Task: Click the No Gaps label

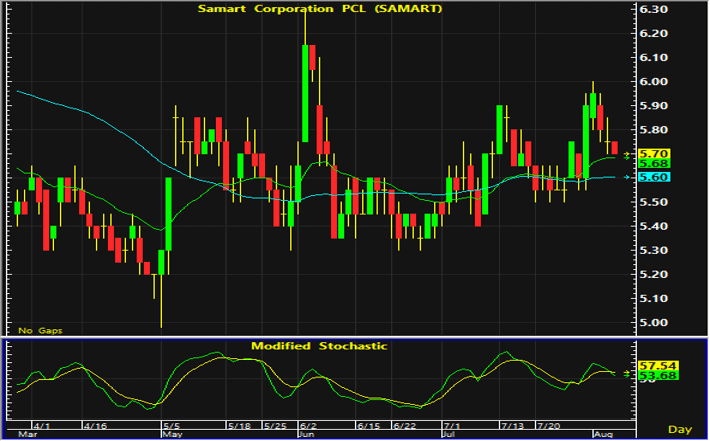Action: tap(40, 331)
